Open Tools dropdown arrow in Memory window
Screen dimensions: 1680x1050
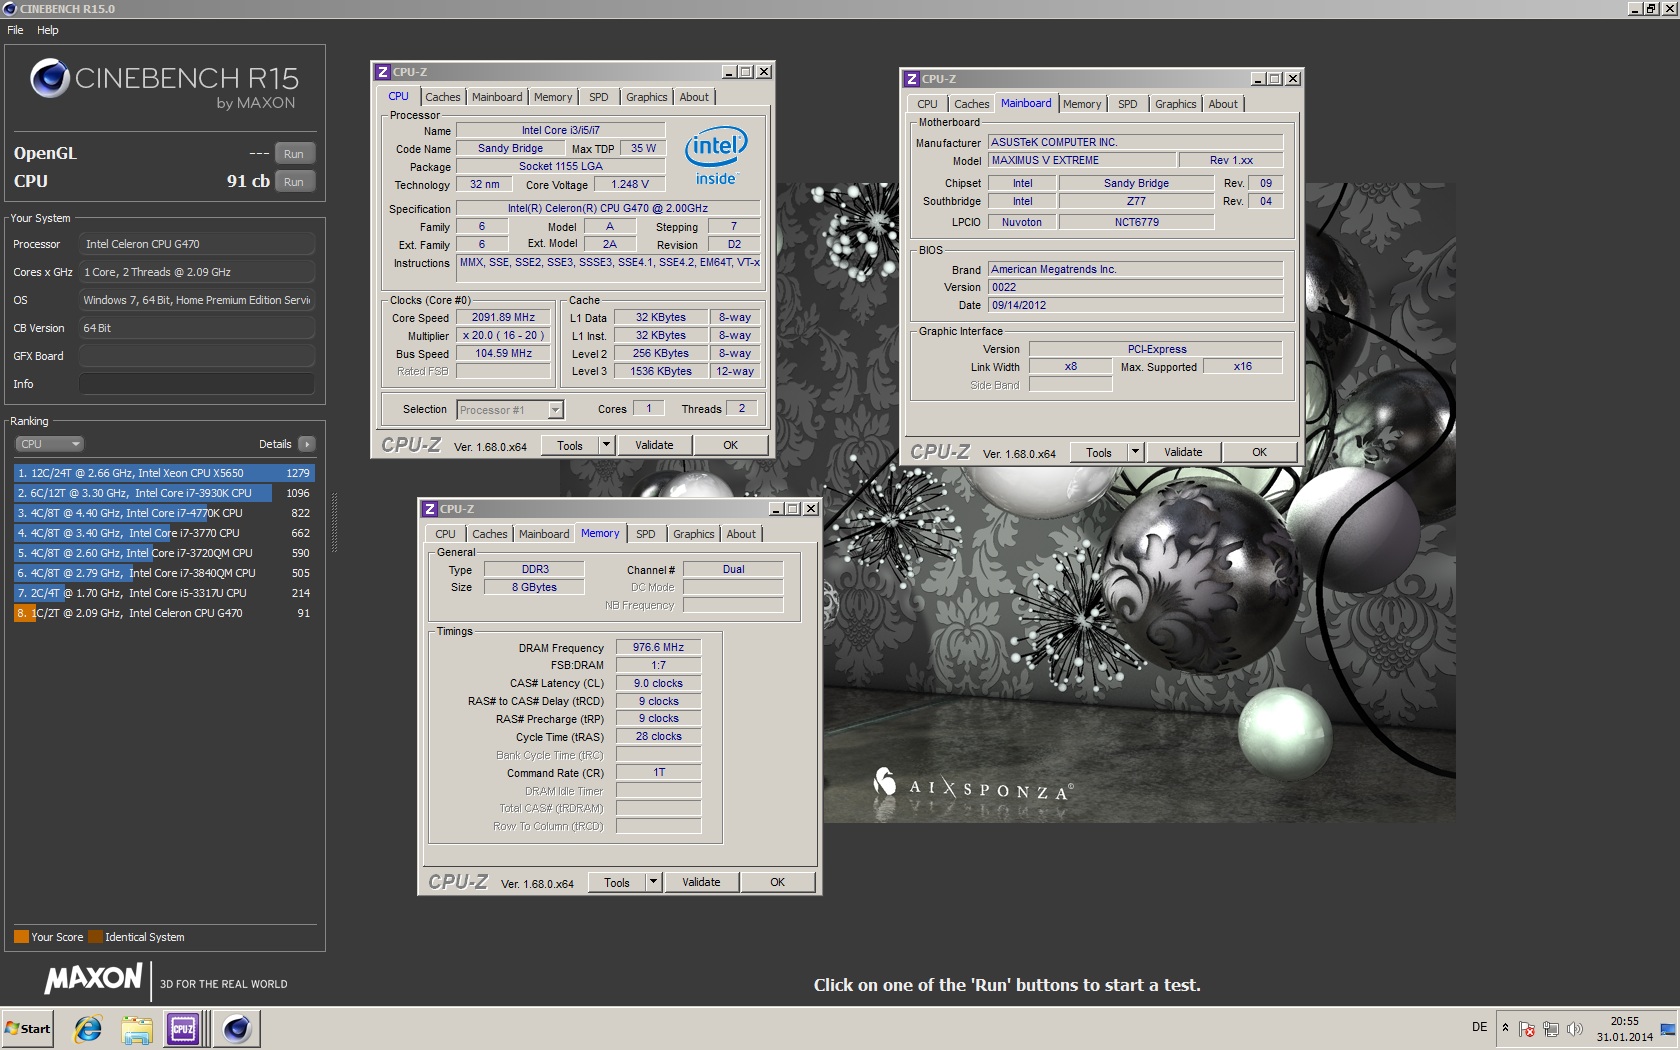point(653,883)
